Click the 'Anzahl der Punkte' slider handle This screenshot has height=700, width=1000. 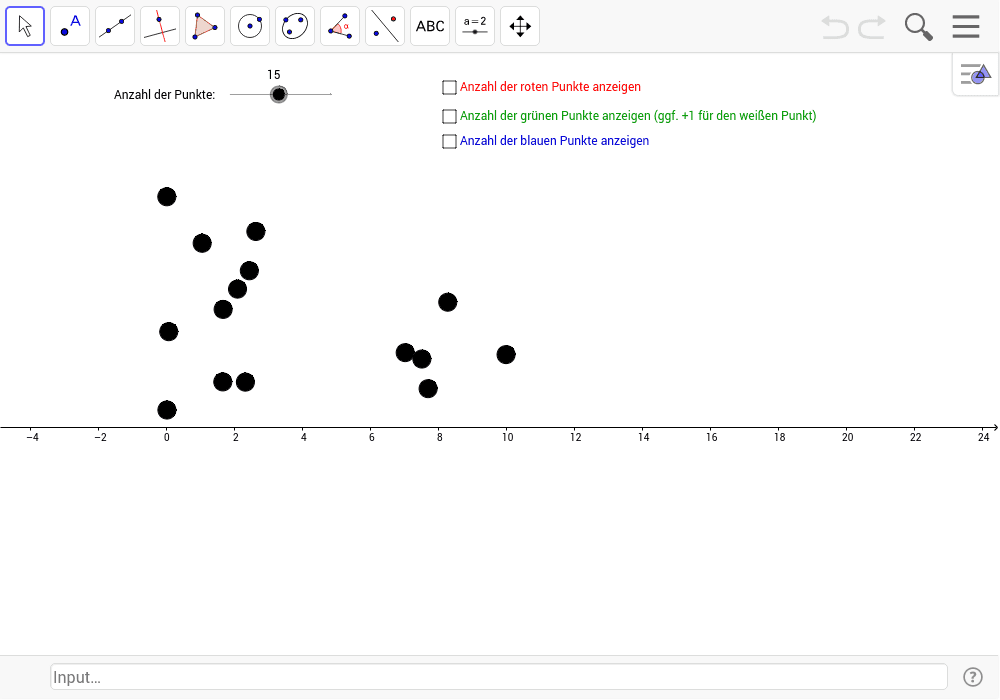coord(279,94)
